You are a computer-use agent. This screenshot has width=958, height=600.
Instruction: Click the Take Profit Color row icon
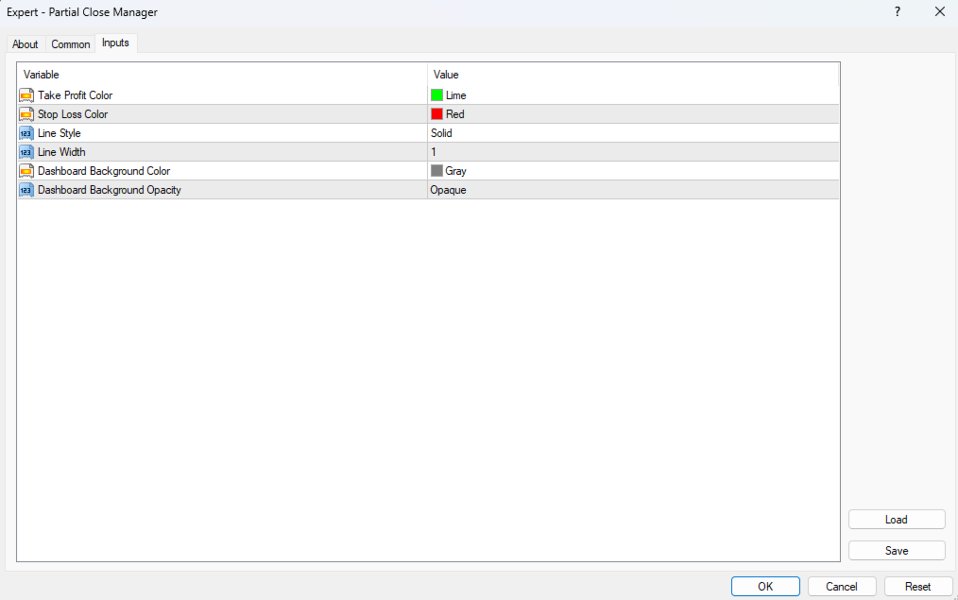(x=26, y=94)
